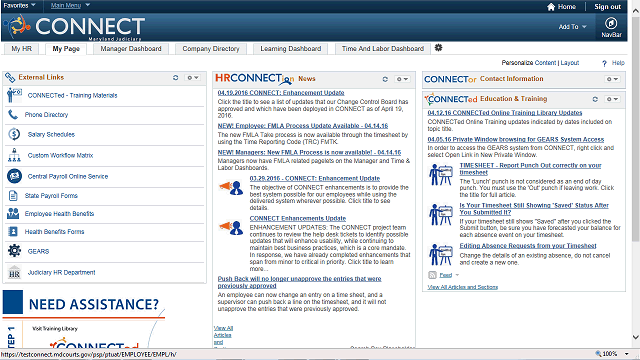Open Judiciary HR Department link text
The width and height of the screenshot is (640, 360).
tap(61, 272)
